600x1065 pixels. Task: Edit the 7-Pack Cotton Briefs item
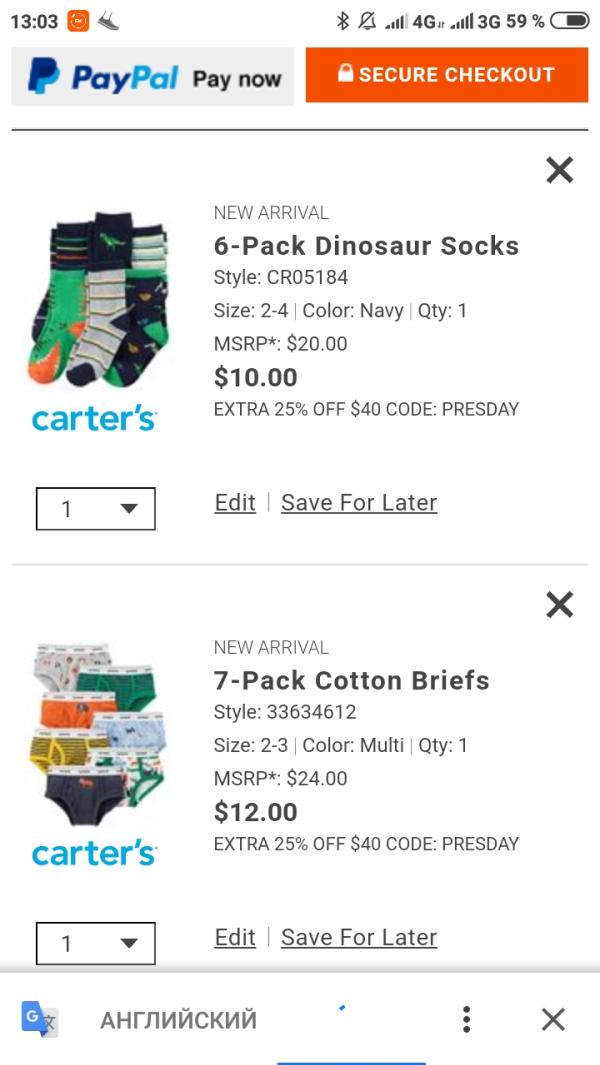pyautogui.click(x=235, y=937)
